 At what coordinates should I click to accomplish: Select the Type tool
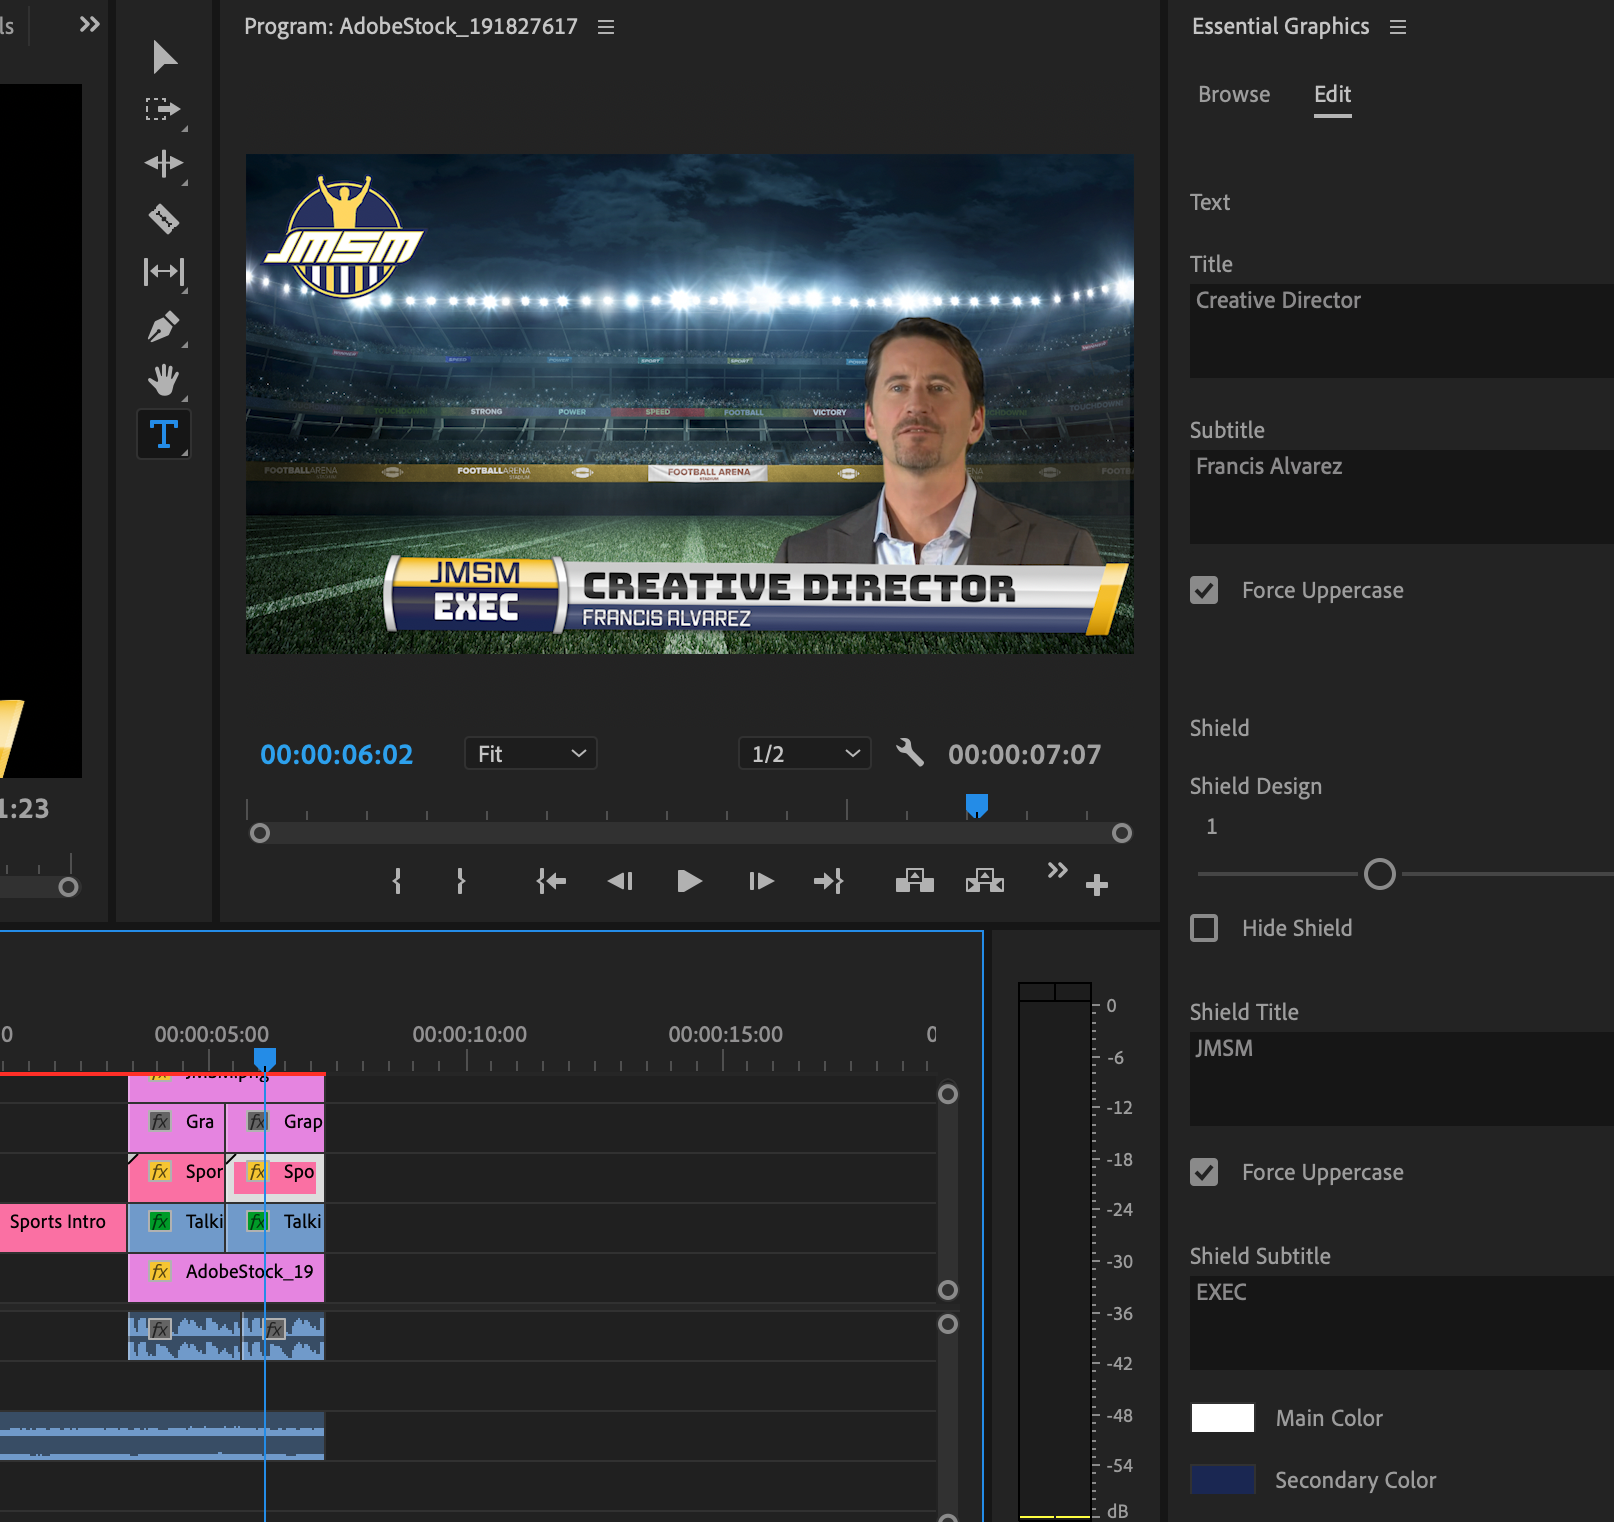(163, 433)
